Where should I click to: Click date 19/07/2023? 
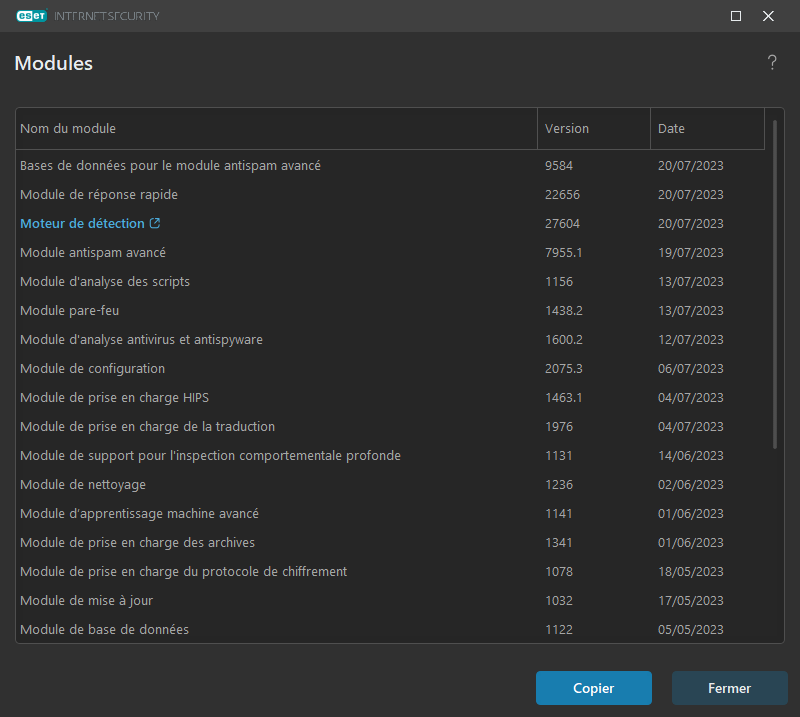(690, 253)
